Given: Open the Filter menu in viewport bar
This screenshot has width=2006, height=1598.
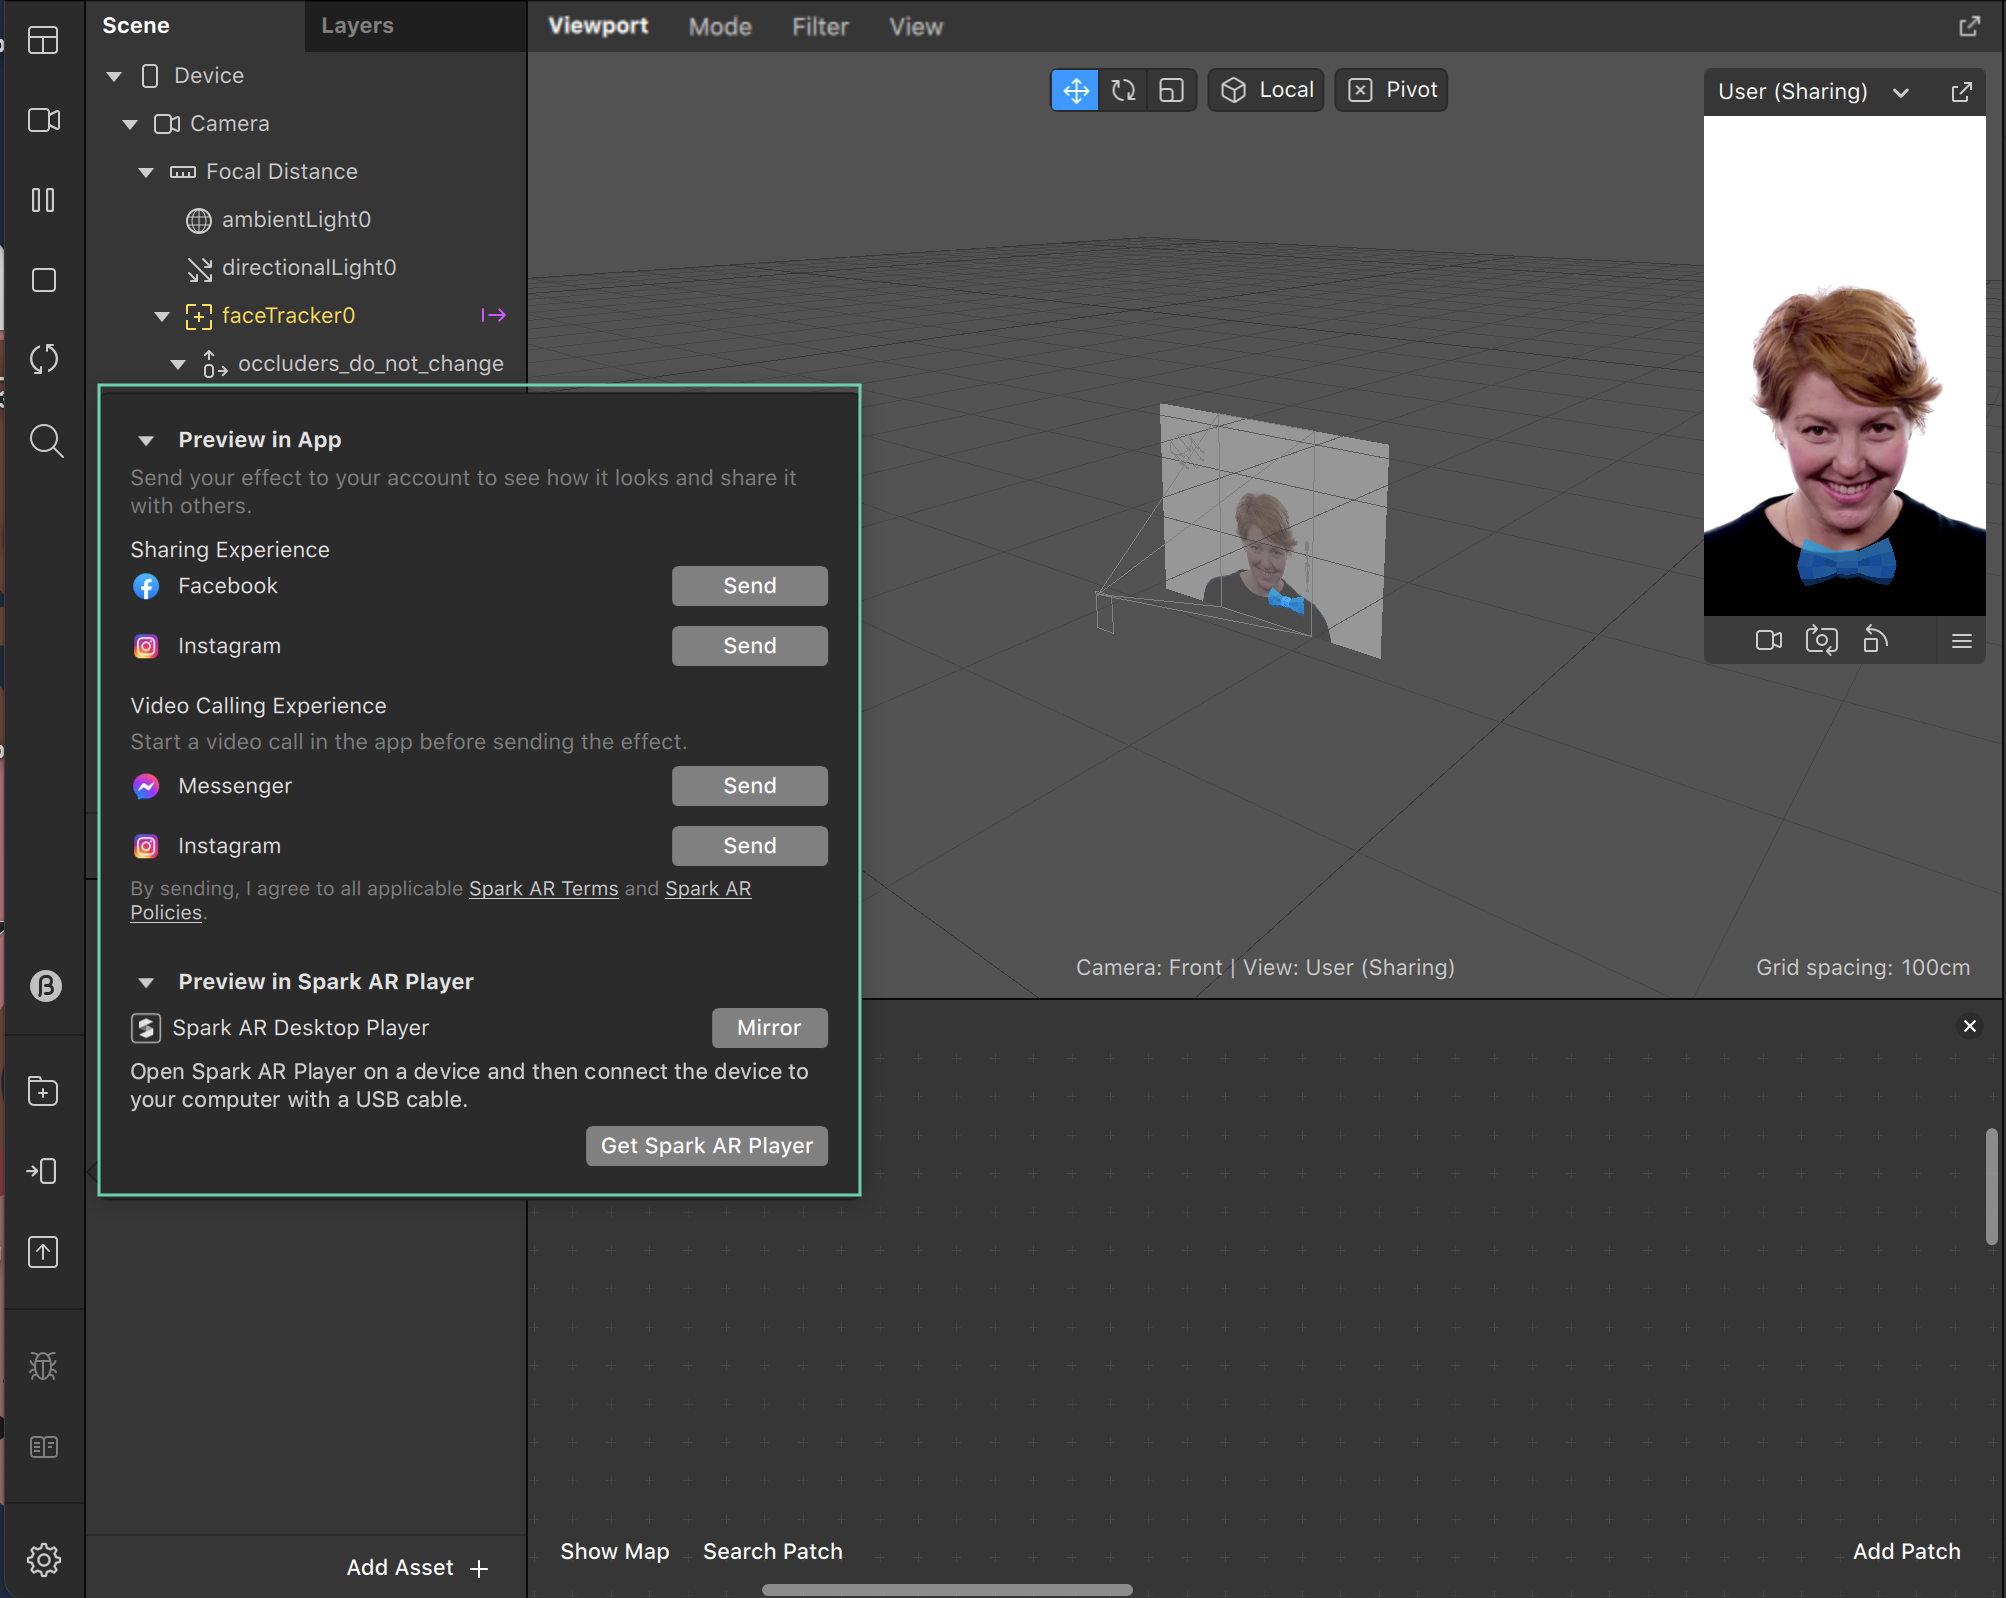Looking at the screenshot, I should click(x=820, y=27).
